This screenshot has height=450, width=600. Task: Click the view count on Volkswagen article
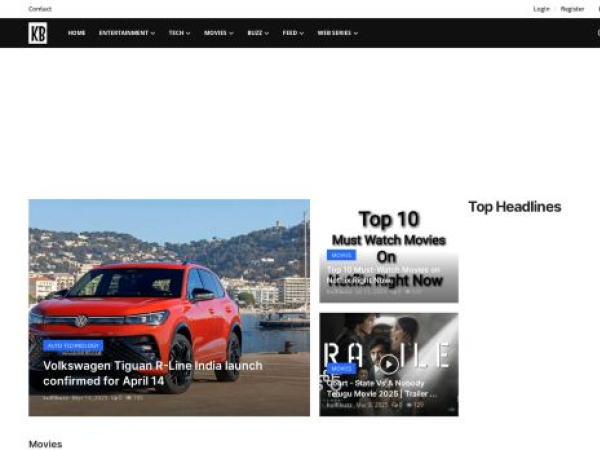click(x=135, y=398)
